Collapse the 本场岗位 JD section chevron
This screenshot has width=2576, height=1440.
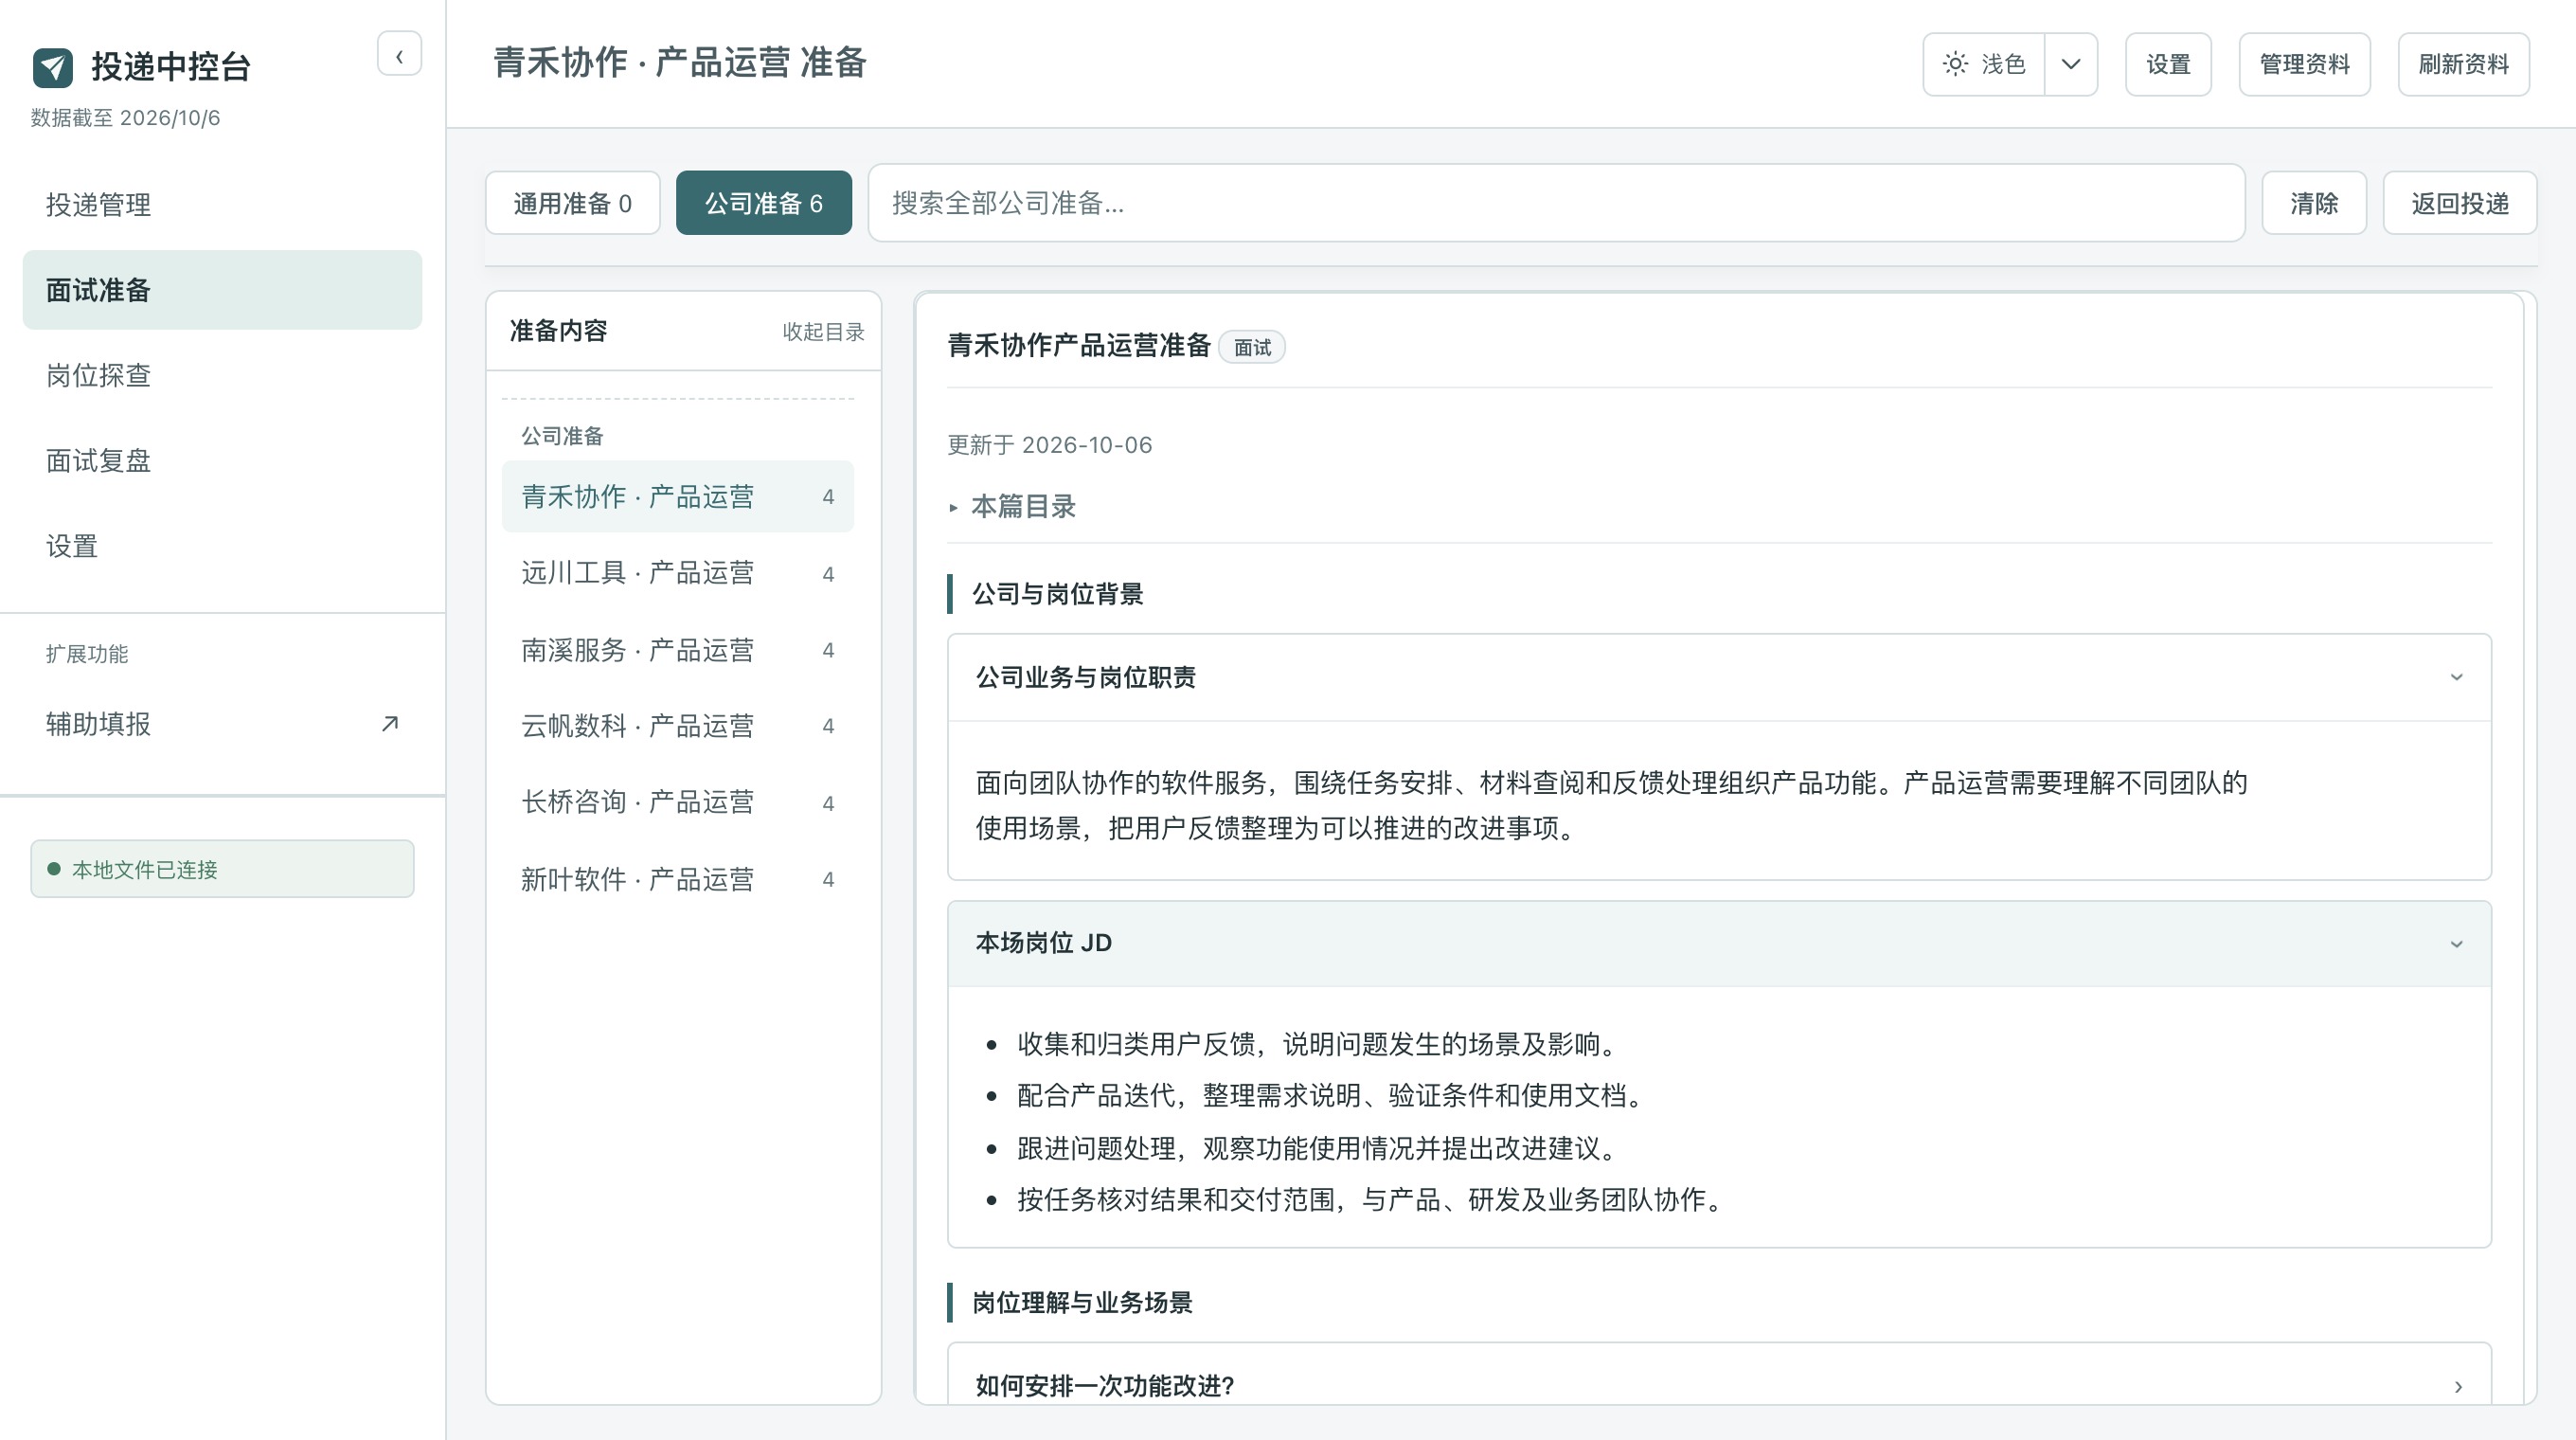[x=2456, y=944]
